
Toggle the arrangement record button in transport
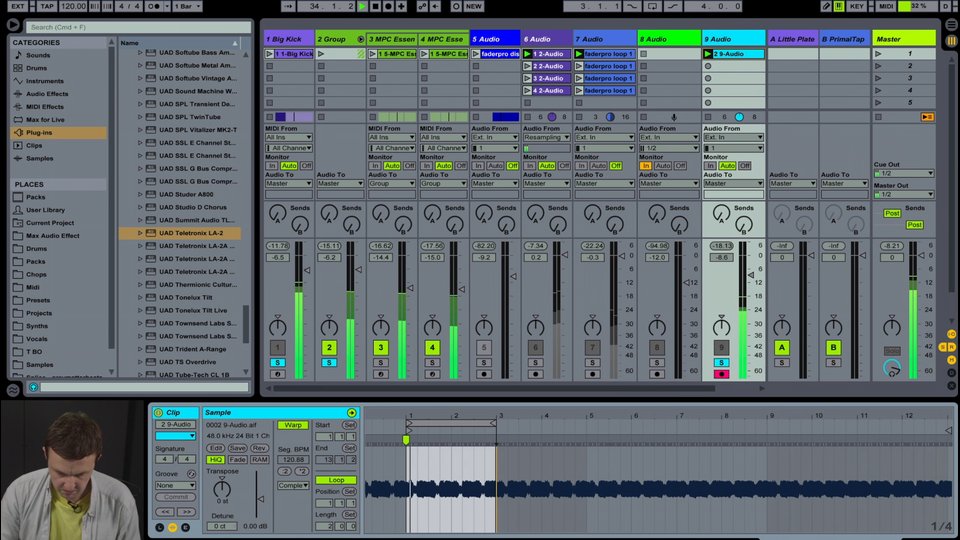tap(388, 6)
